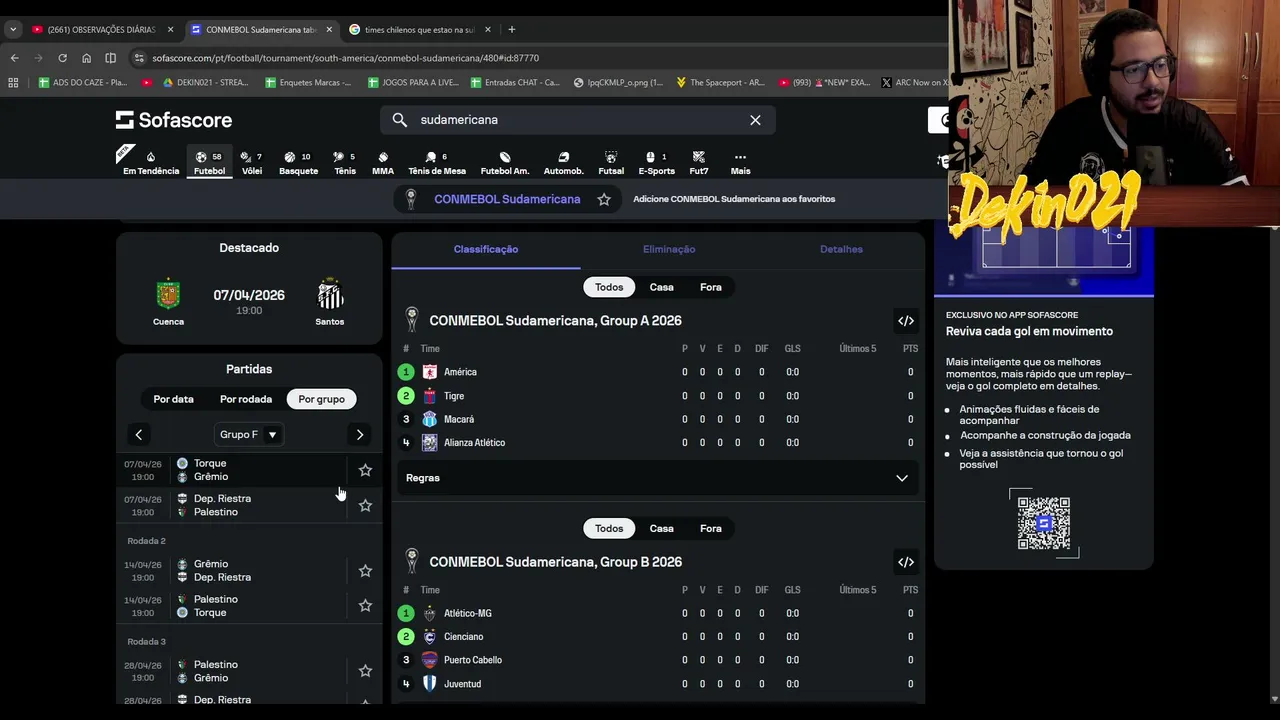
Task: Select Por data match filter
Action: (x=174, y=399)
